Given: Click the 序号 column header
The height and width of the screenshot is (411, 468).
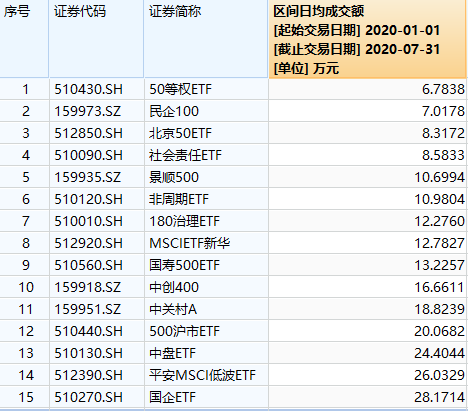Looking at the screenshot, I should pyautogui.click(x=24, y=39).
